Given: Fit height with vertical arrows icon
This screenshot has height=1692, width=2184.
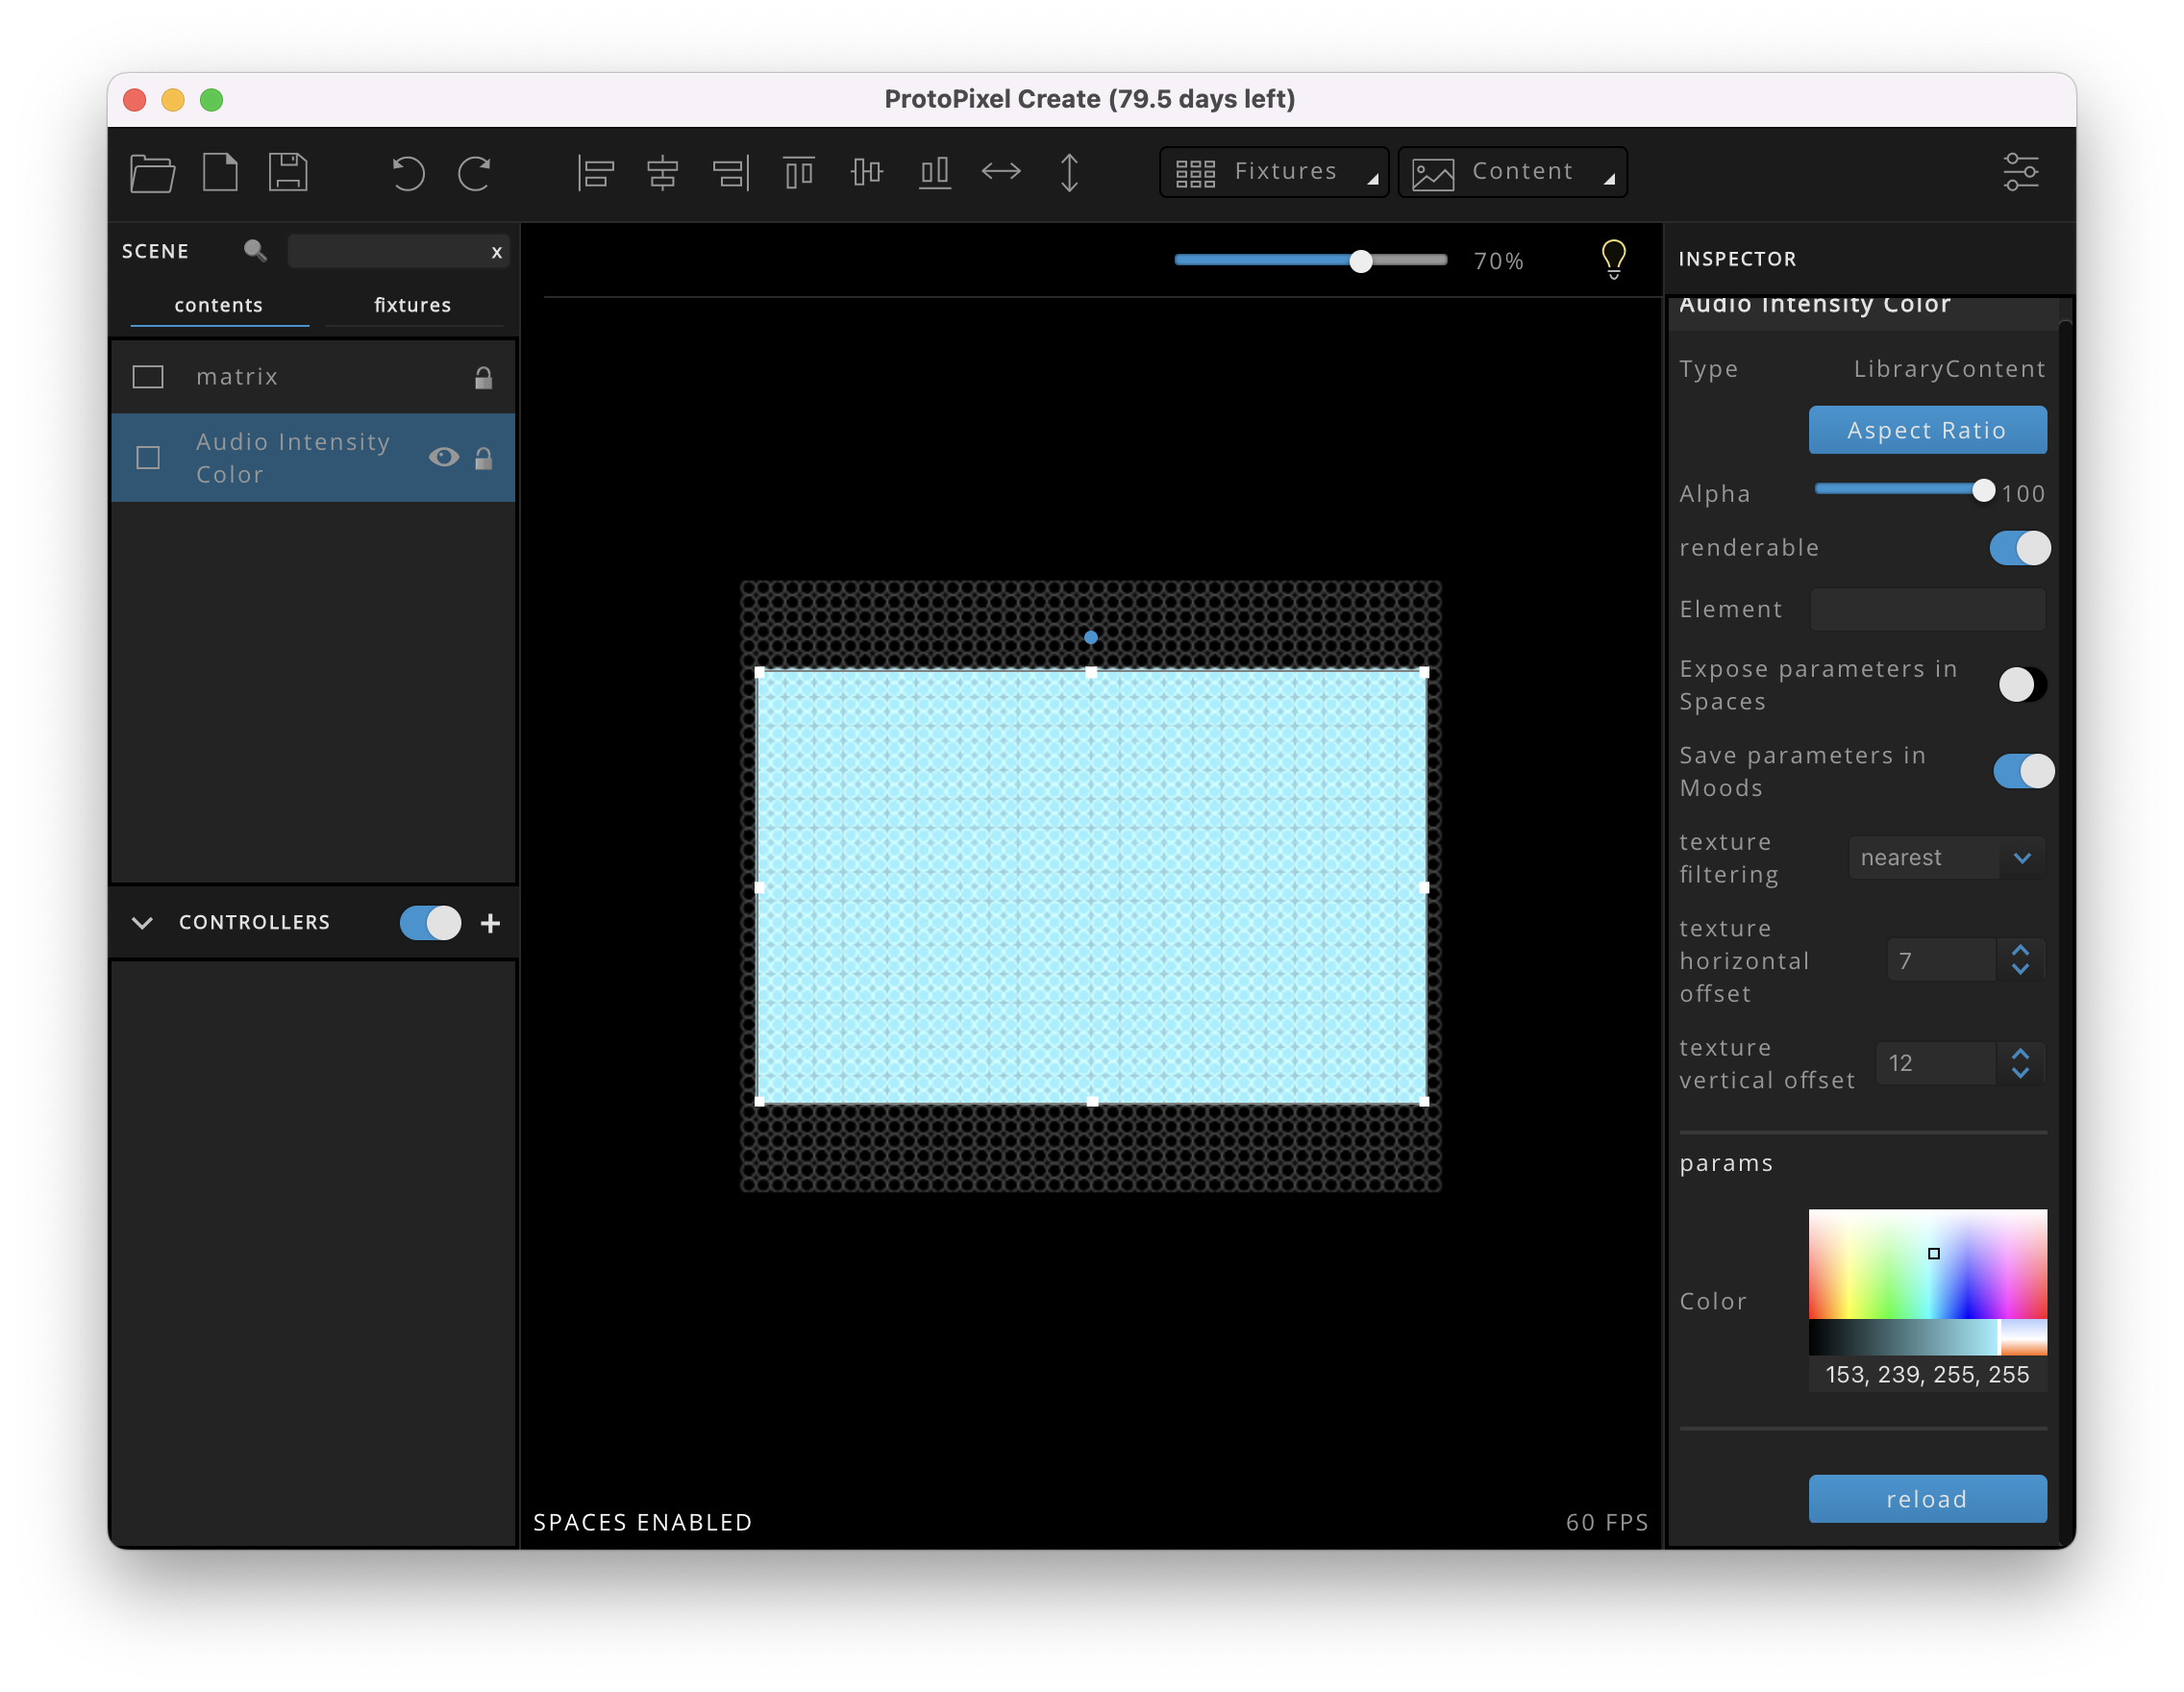Looking at the screenshot, I should click(x=1069, y=172).
